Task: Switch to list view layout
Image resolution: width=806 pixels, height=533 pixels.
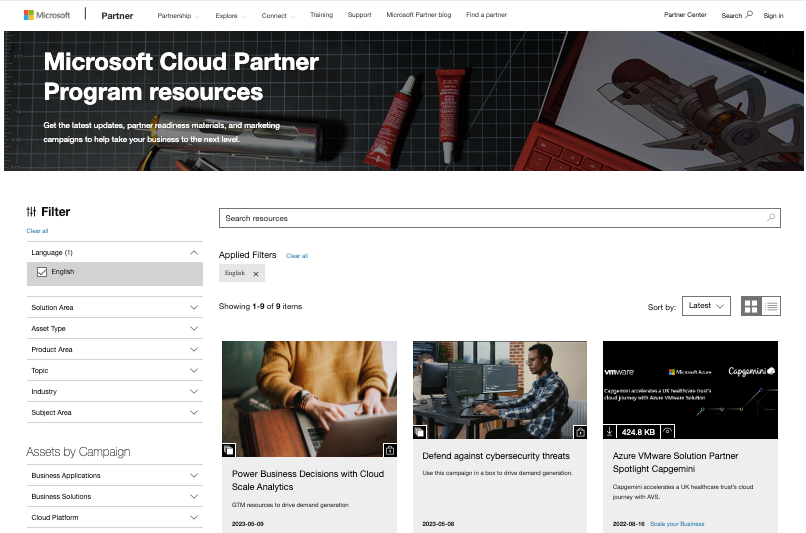Action: click(771, 306)
